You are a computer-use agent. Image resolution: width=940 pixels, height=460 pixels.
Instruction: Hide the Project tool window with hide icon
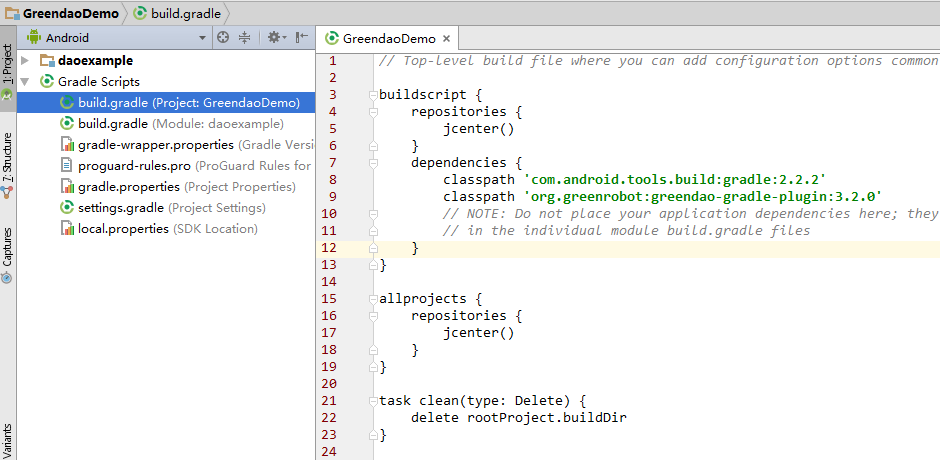302,37
